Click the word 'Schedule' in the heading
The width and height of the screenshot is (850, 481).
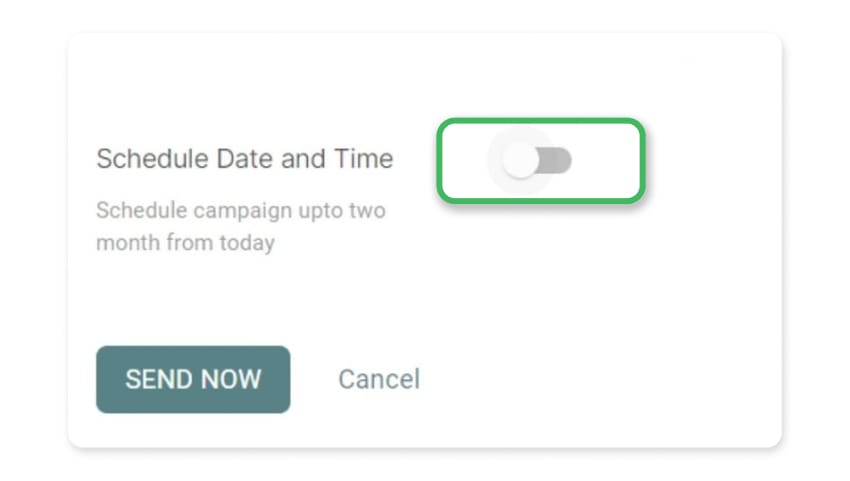click(x=152, y=159)
